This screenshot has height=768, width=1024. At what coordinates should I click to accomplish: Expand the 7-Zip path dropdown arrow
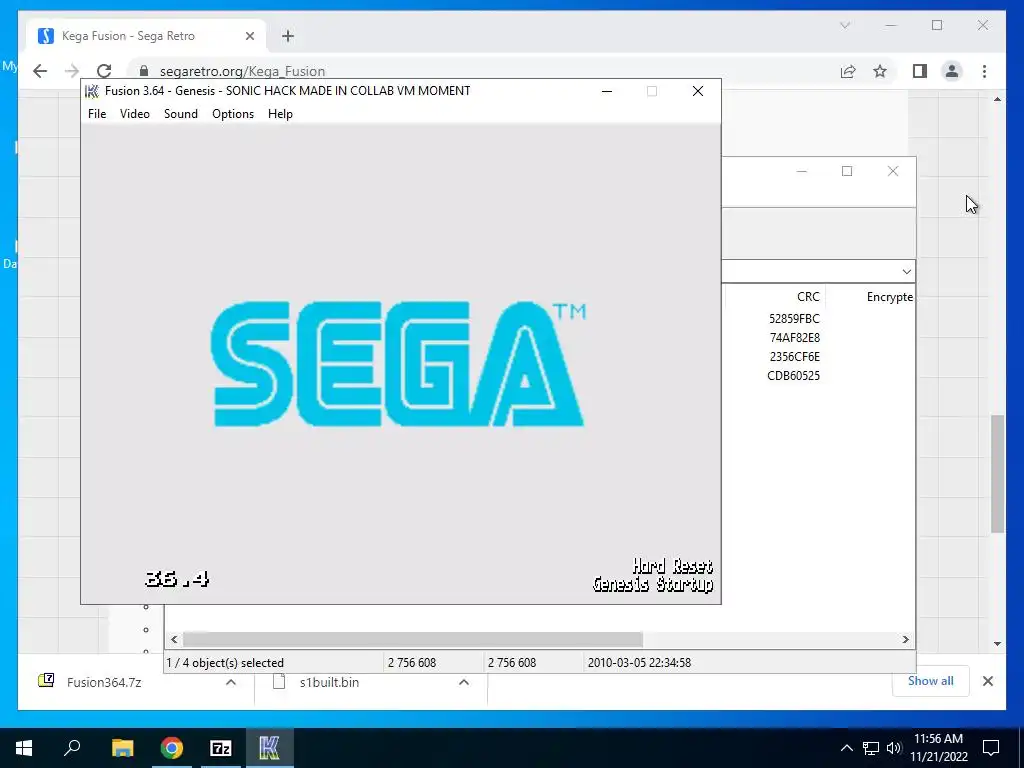[906, 271]
